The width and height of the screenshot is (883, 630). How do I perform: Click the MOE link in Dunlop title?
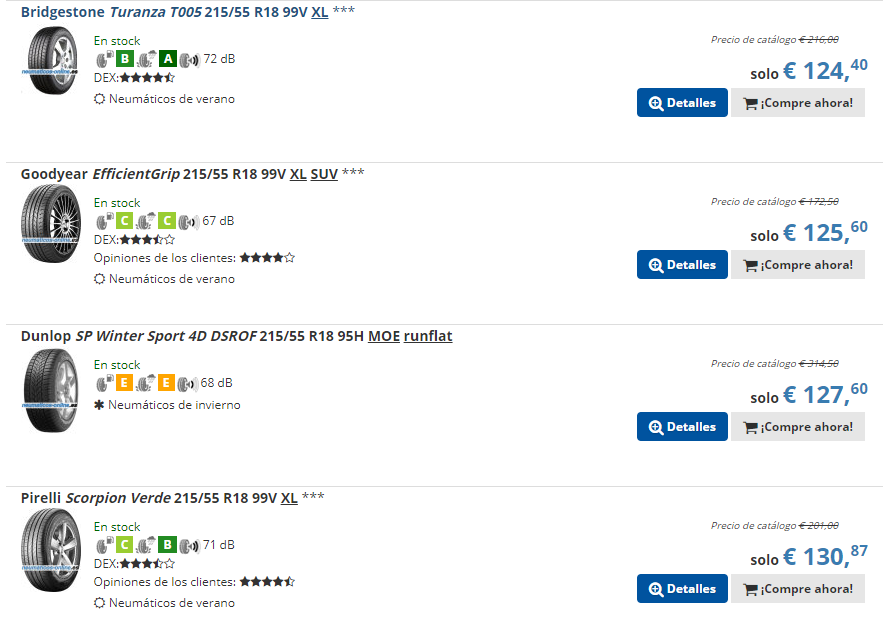tap(383, 336)
